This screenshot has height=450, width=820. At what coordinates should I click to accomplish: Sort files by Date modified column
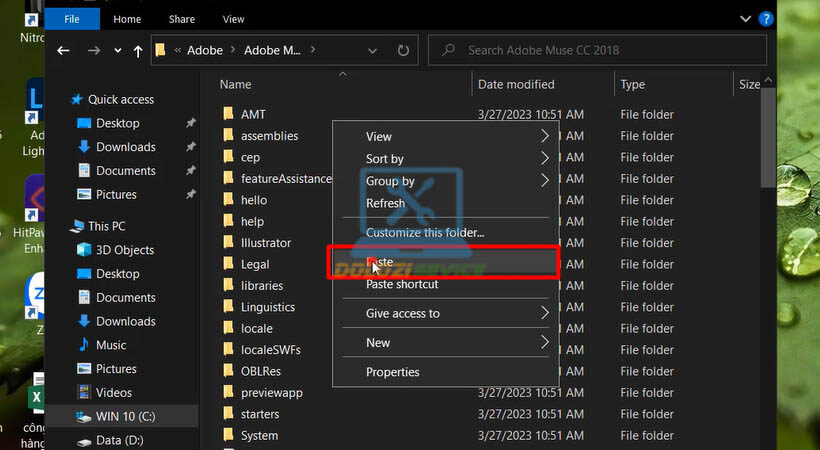click(x=516, y=85)
